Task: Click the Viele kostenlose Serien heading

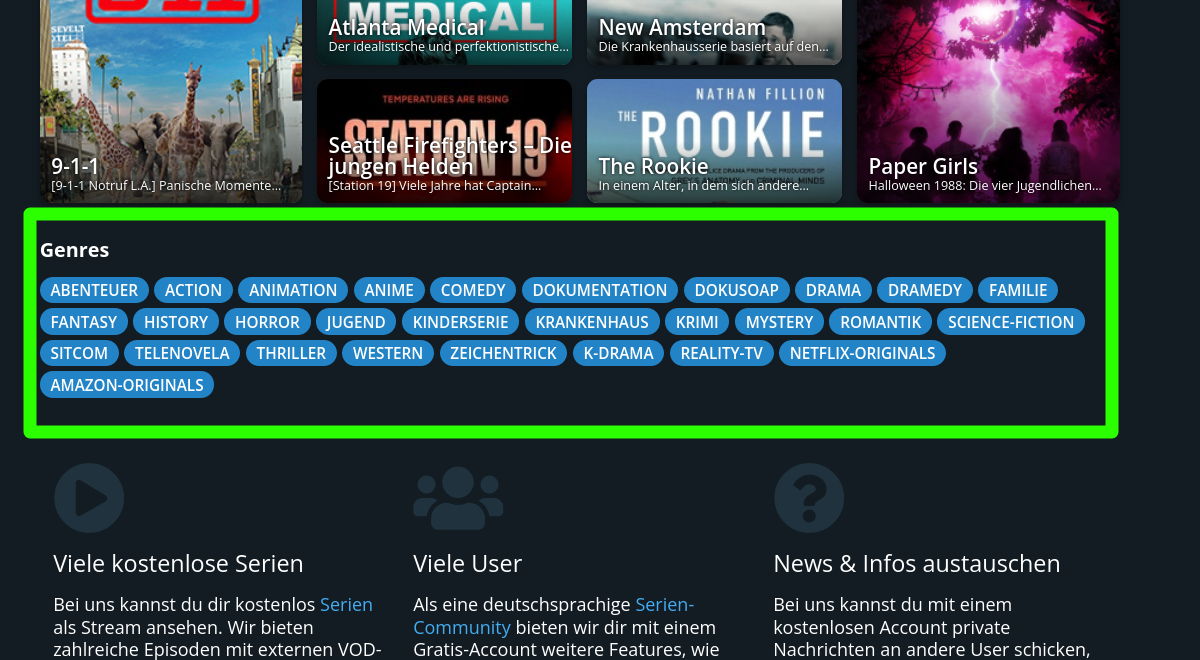Action: pos(178,564)
